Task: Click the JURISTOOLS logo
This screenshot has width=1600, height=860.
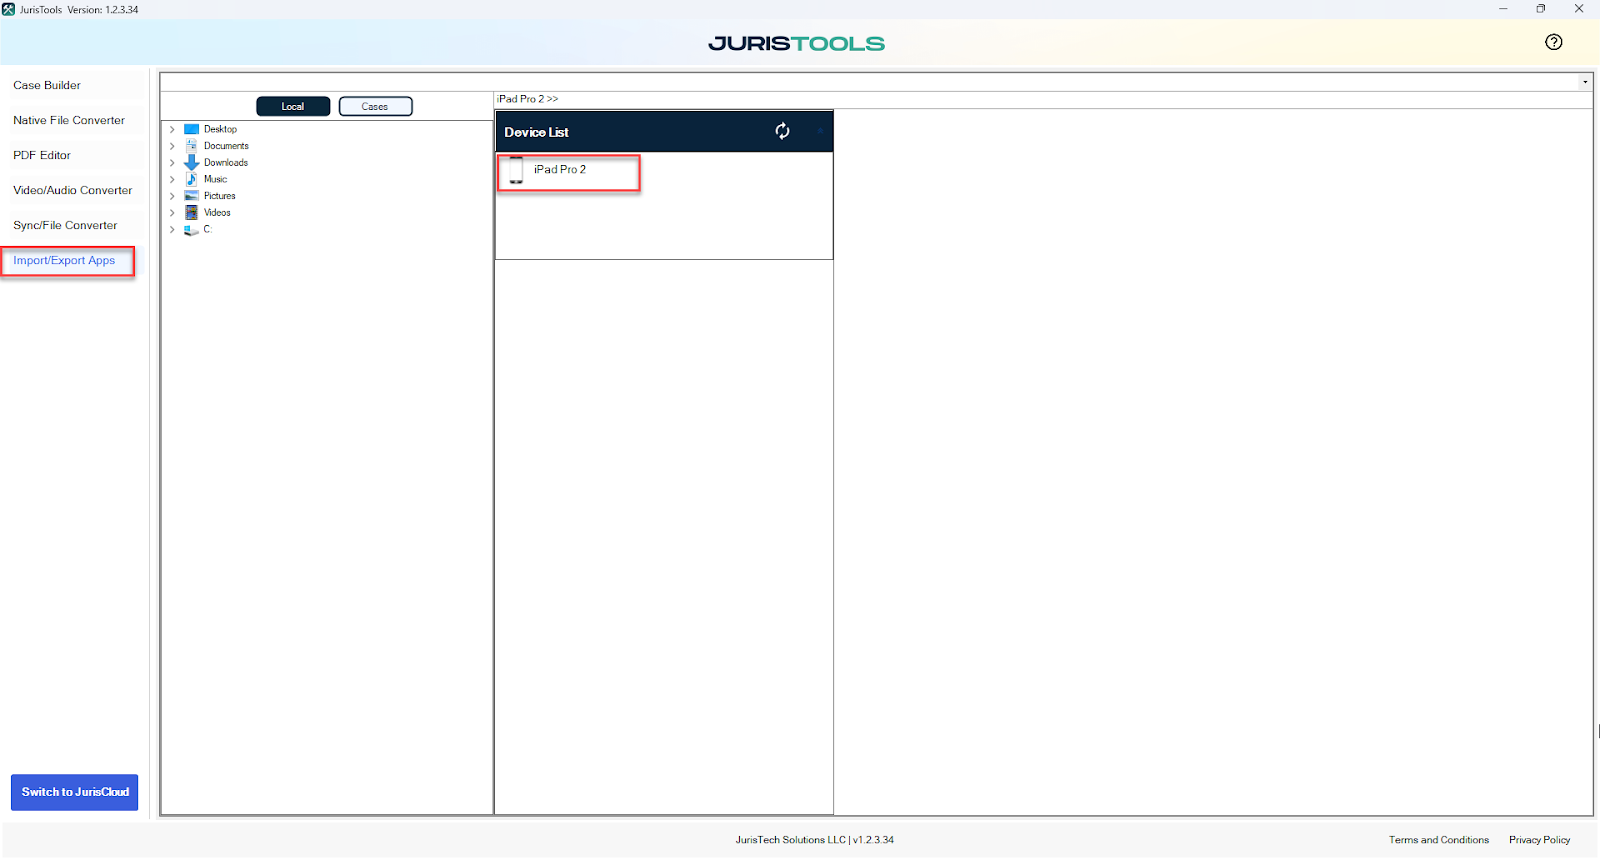Action: pos(796,43)
